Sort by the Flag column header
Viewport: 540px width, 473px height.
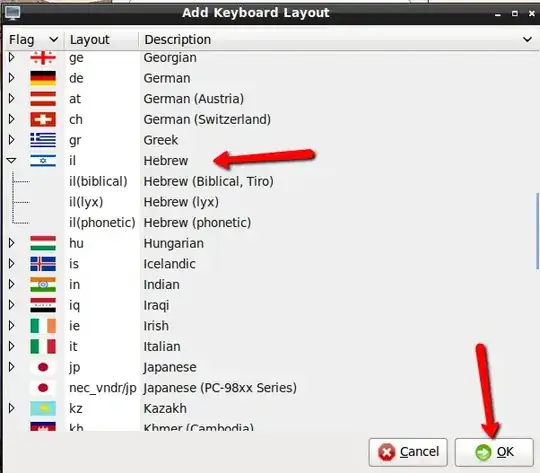33,40
